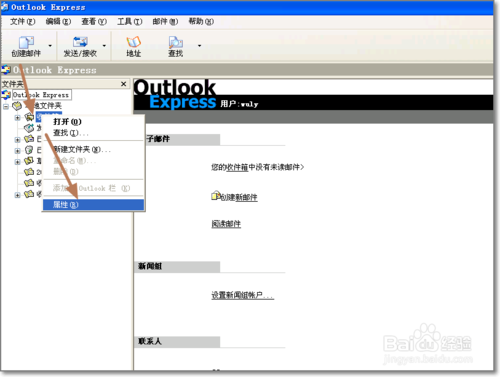The height and width of the screenshot is (377, 500).
Task: Expand the Drafts folder node
Action: 17,162
